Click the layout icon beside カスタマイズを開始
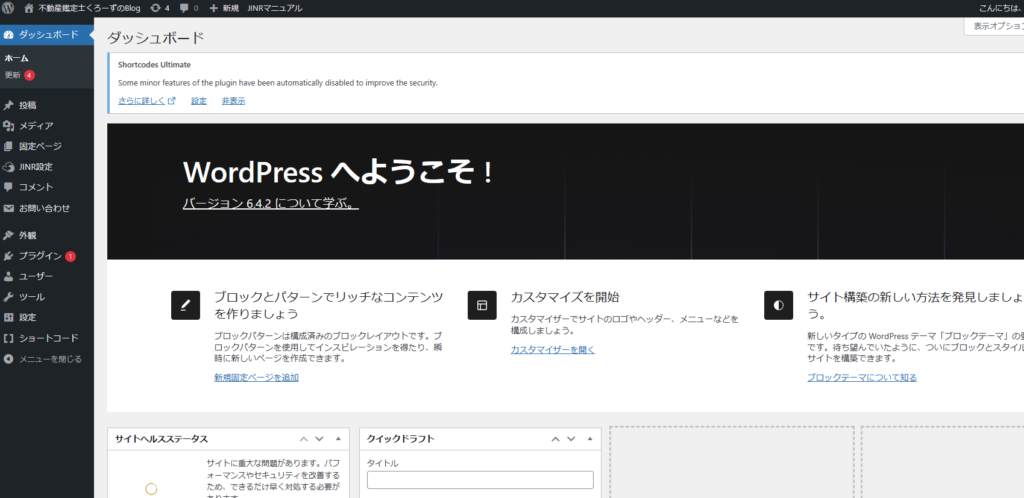Image resolution: width=1024 pixels, height=498 pixels. [482, 305]
